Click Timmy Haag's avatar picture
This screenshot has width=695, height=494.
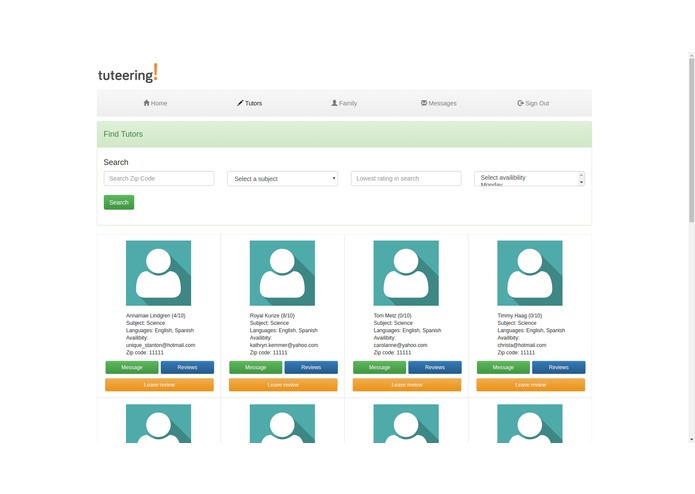(530, 273)
